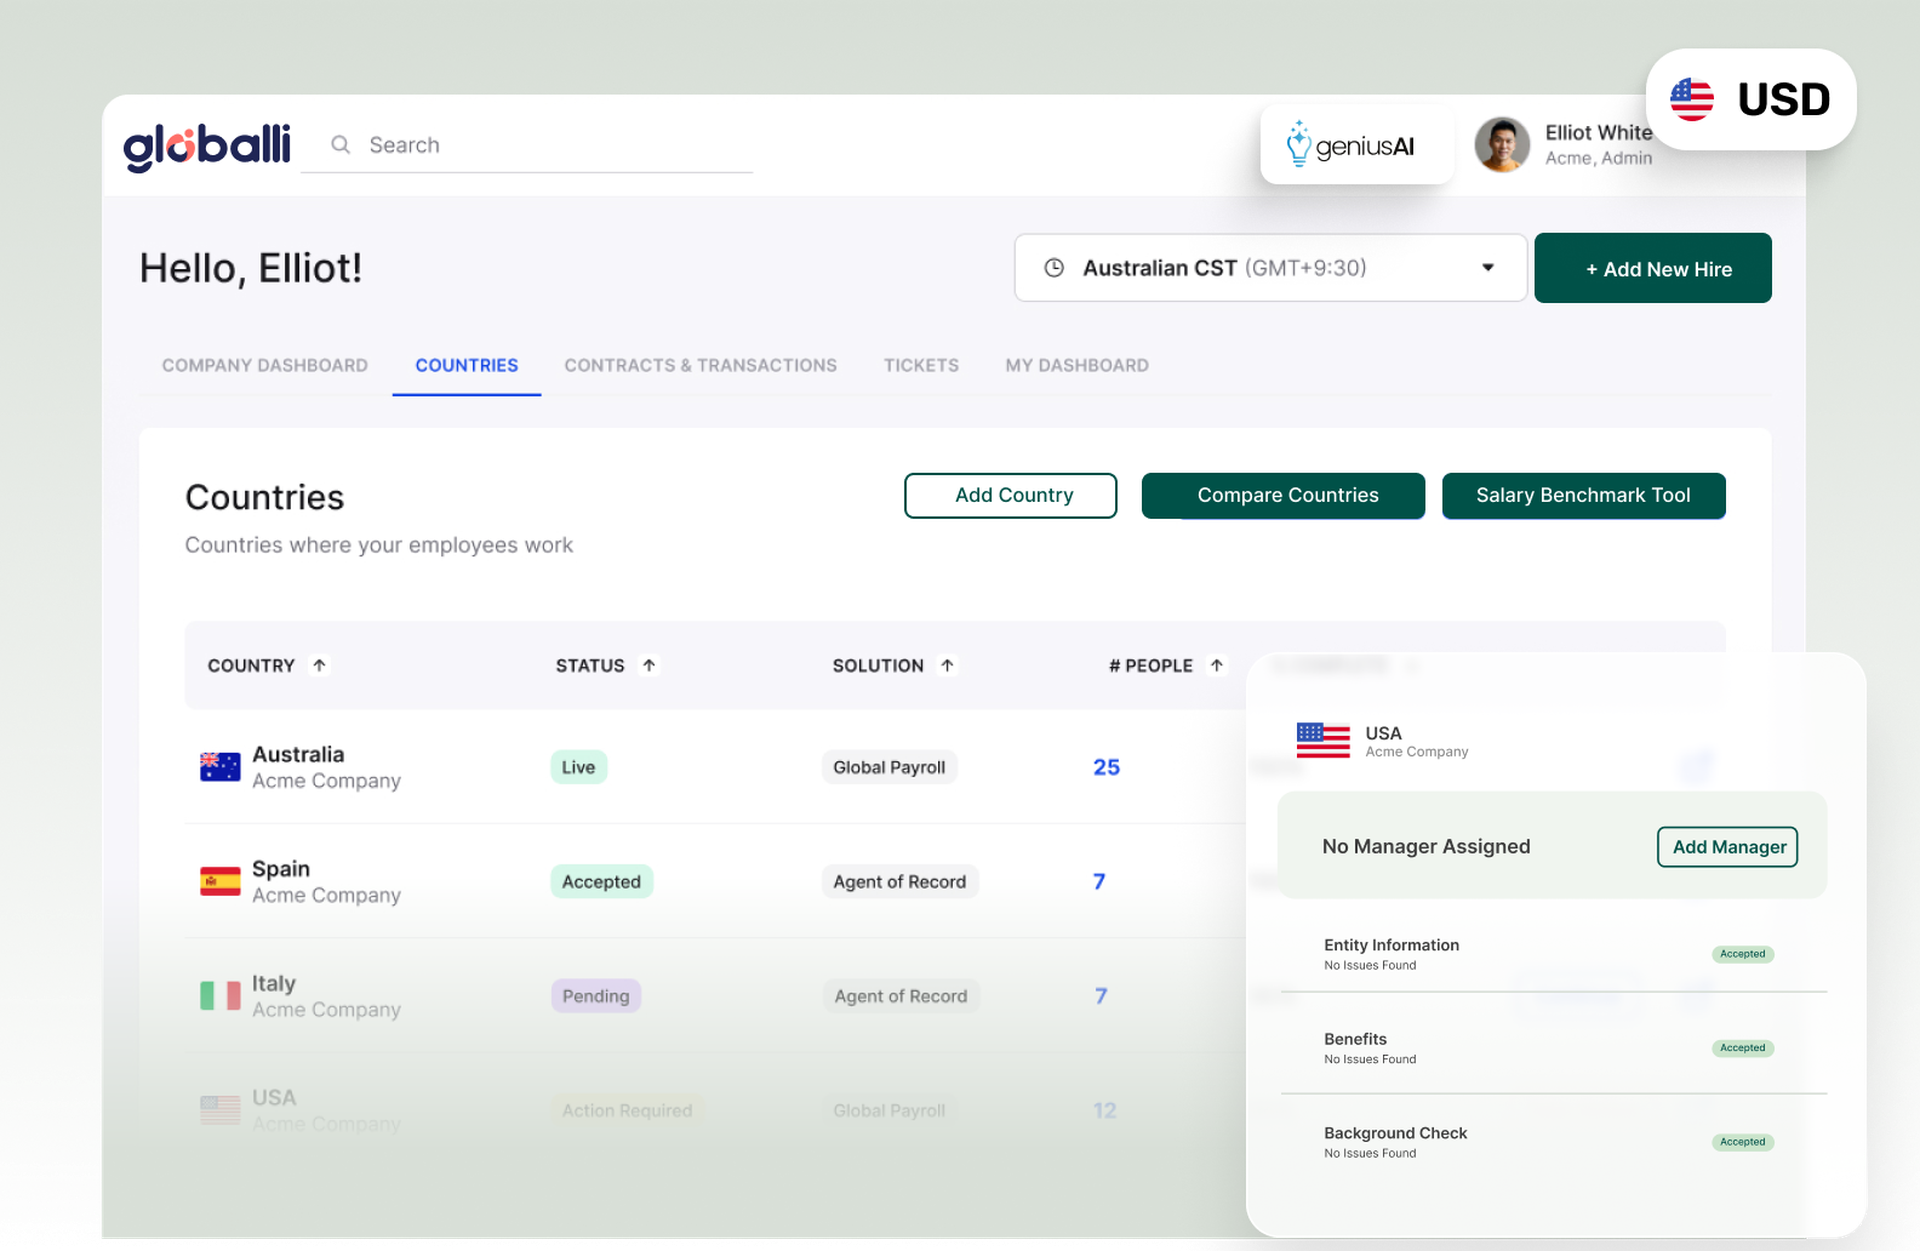
Task: Click Elliot White's profile avatar
Action: pyautogui.click(x=1501, y=145)
